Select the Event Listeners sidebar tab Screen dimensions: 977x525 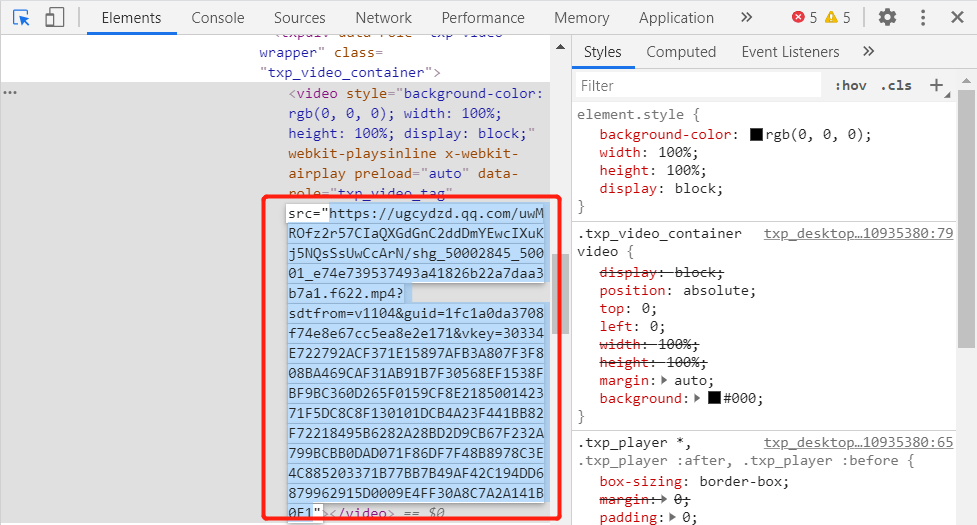tap(790, 52)
